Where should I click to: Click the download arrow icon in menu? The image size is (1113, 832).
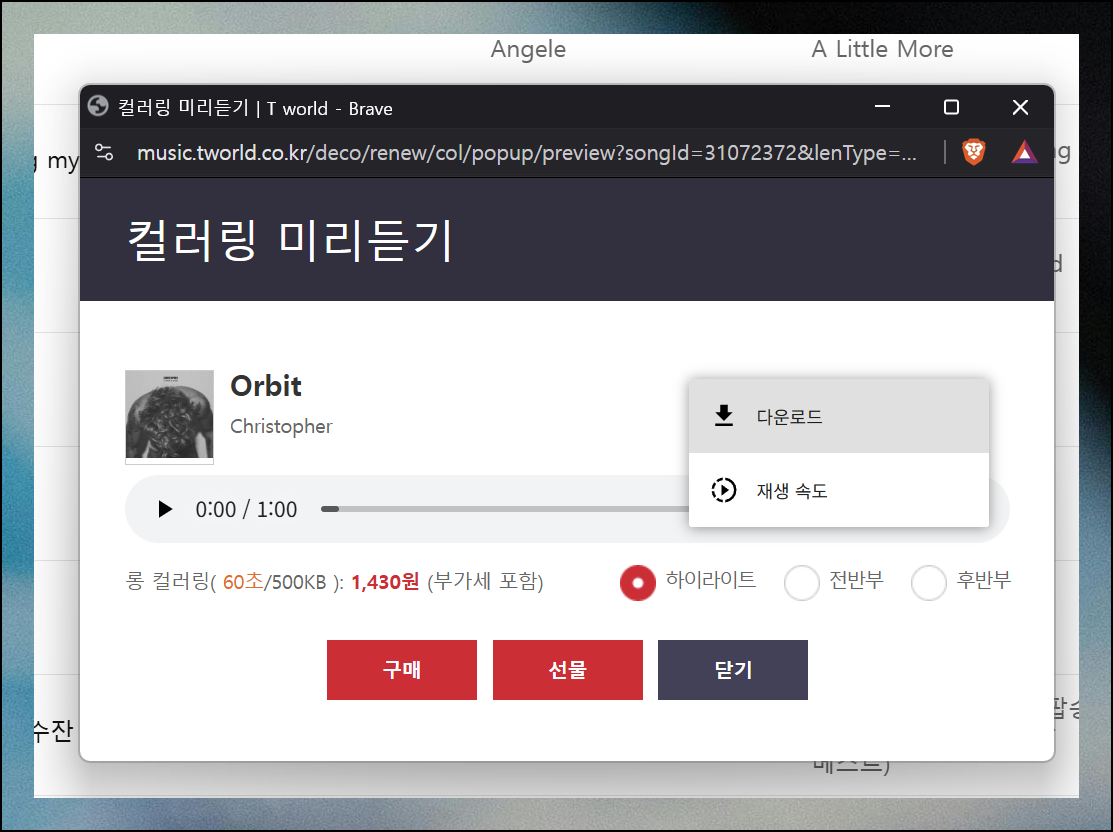(723, 416)
